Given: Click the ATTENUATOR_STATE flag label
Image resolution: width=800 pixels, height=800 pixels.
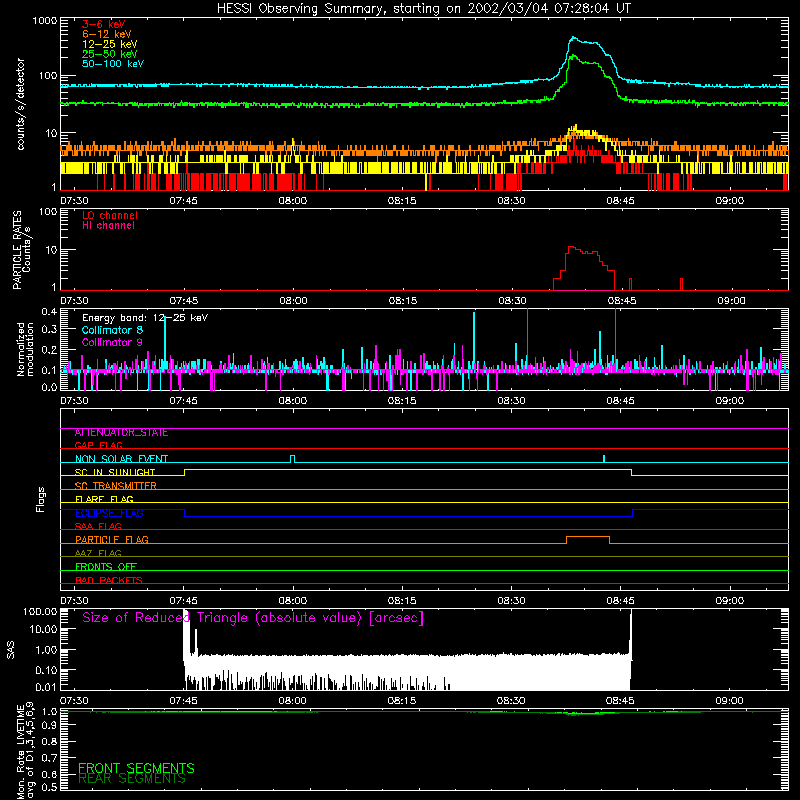Looking at the screenshot, I should pos(121,433).
